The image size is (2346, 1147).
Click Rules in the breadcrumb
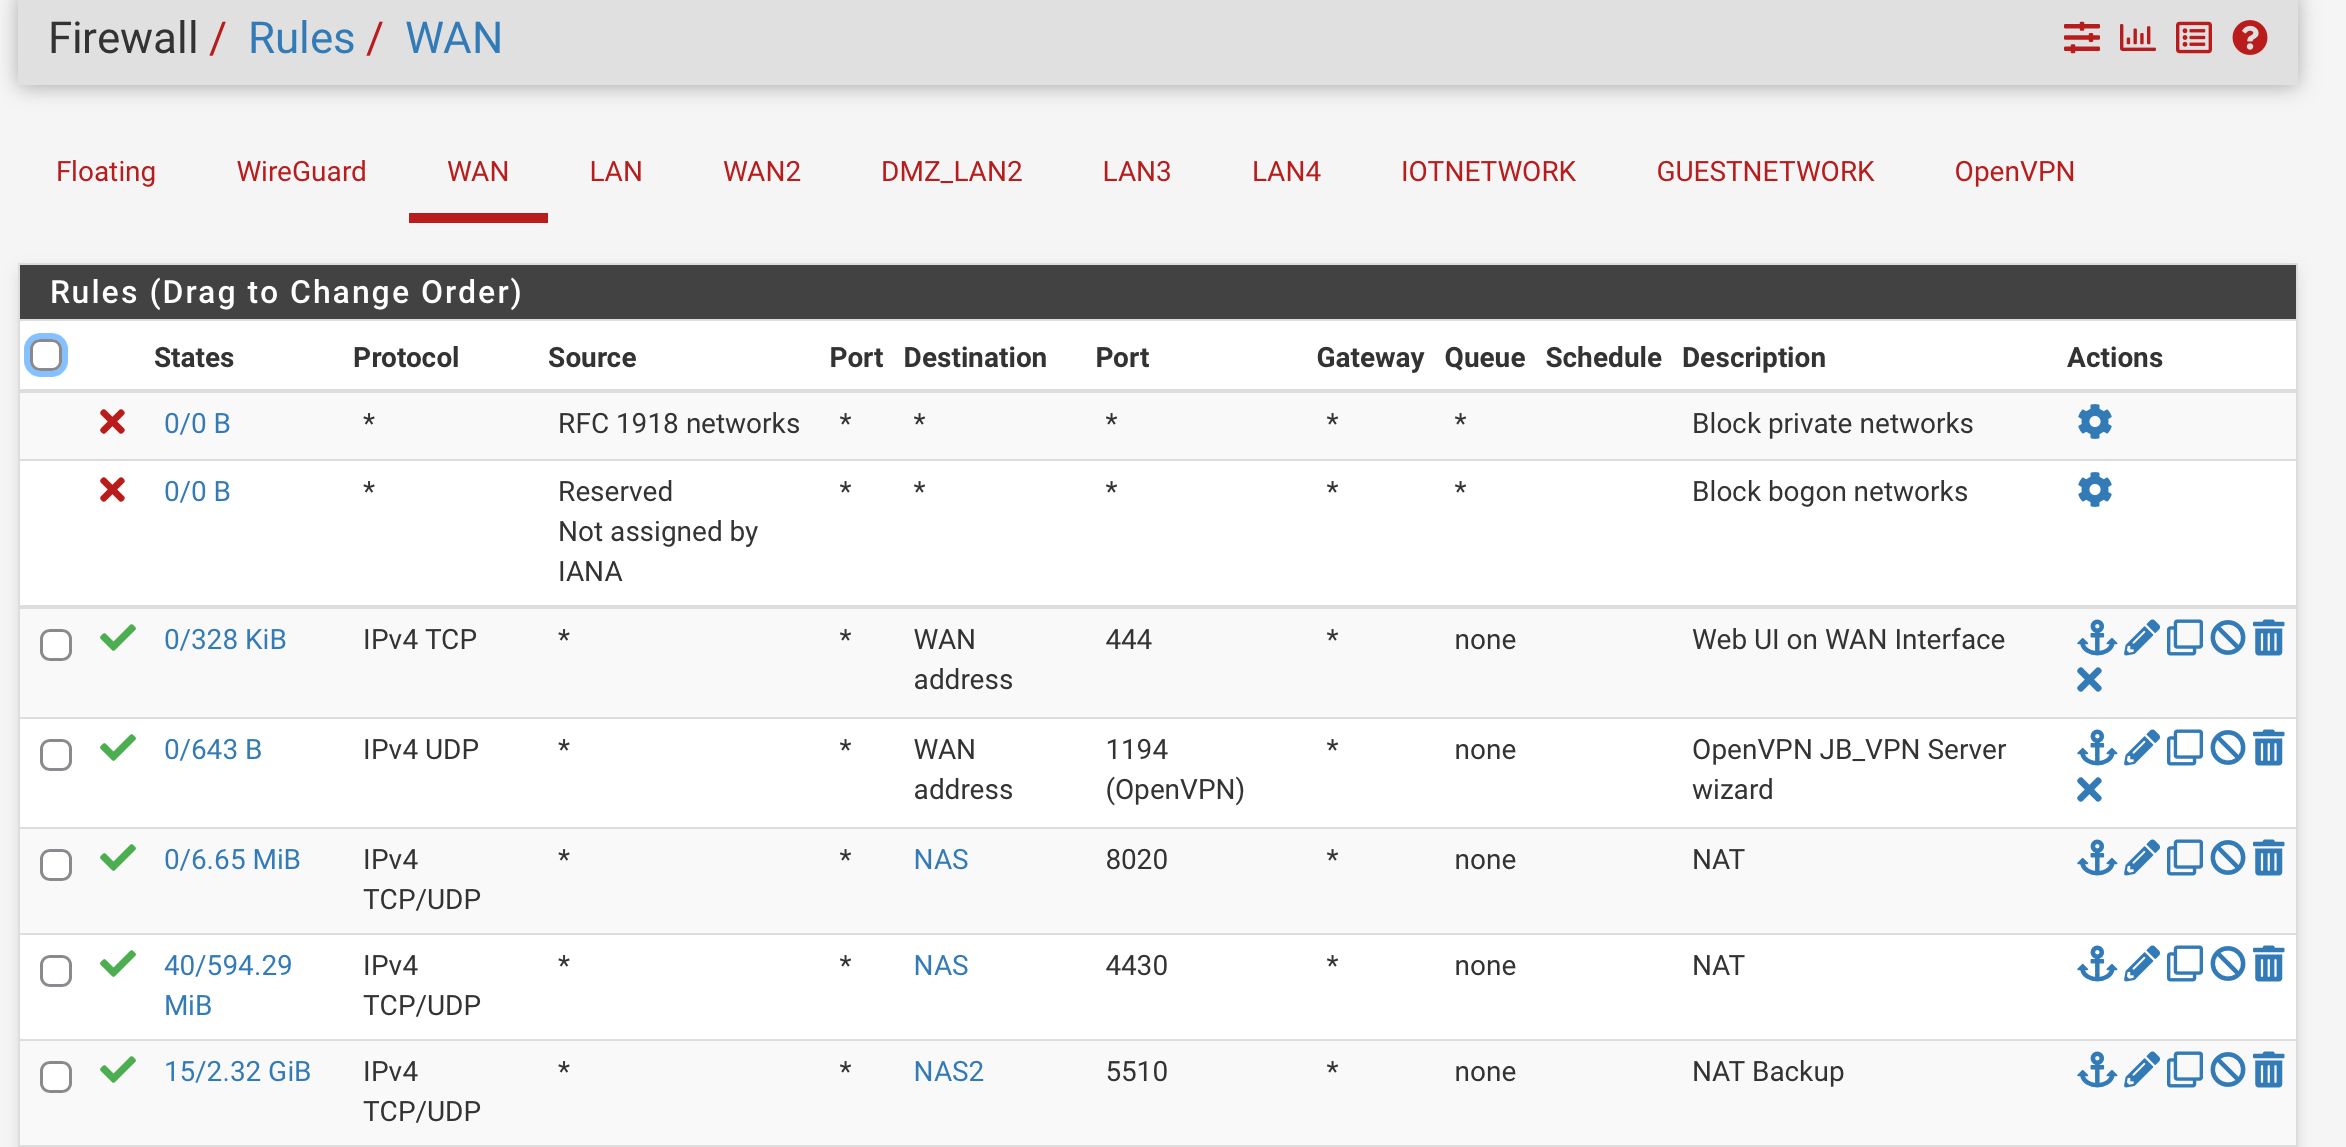pyautogui.click(x=301, y=38)
